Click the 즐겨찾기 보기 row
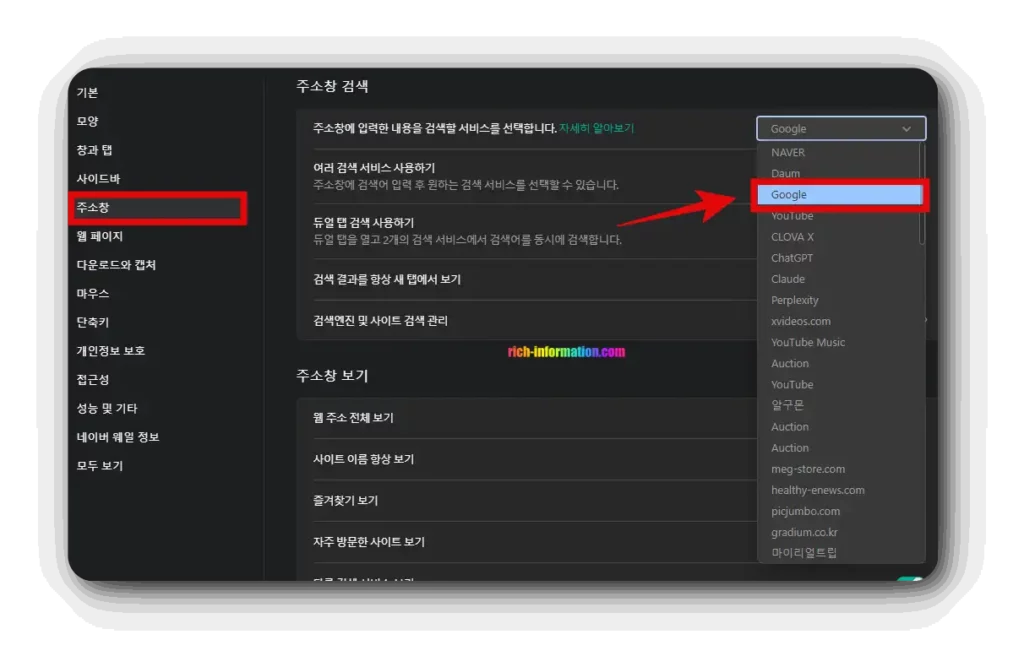Viewport: 1024px width, 667px height. 526,500
